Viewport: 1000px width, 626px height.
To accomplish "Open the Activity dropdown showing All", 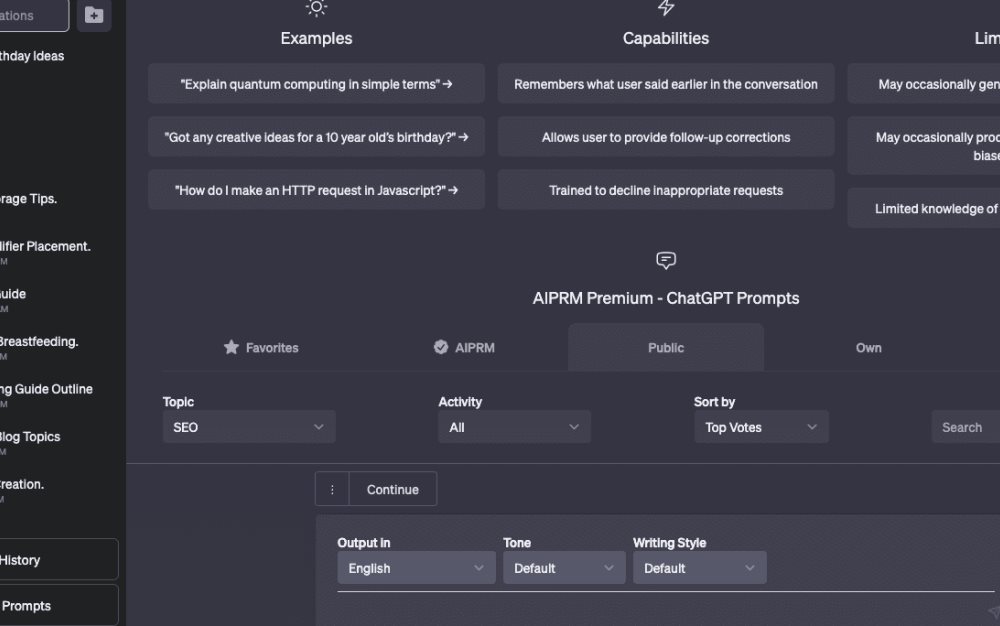I will coord(514,426).
